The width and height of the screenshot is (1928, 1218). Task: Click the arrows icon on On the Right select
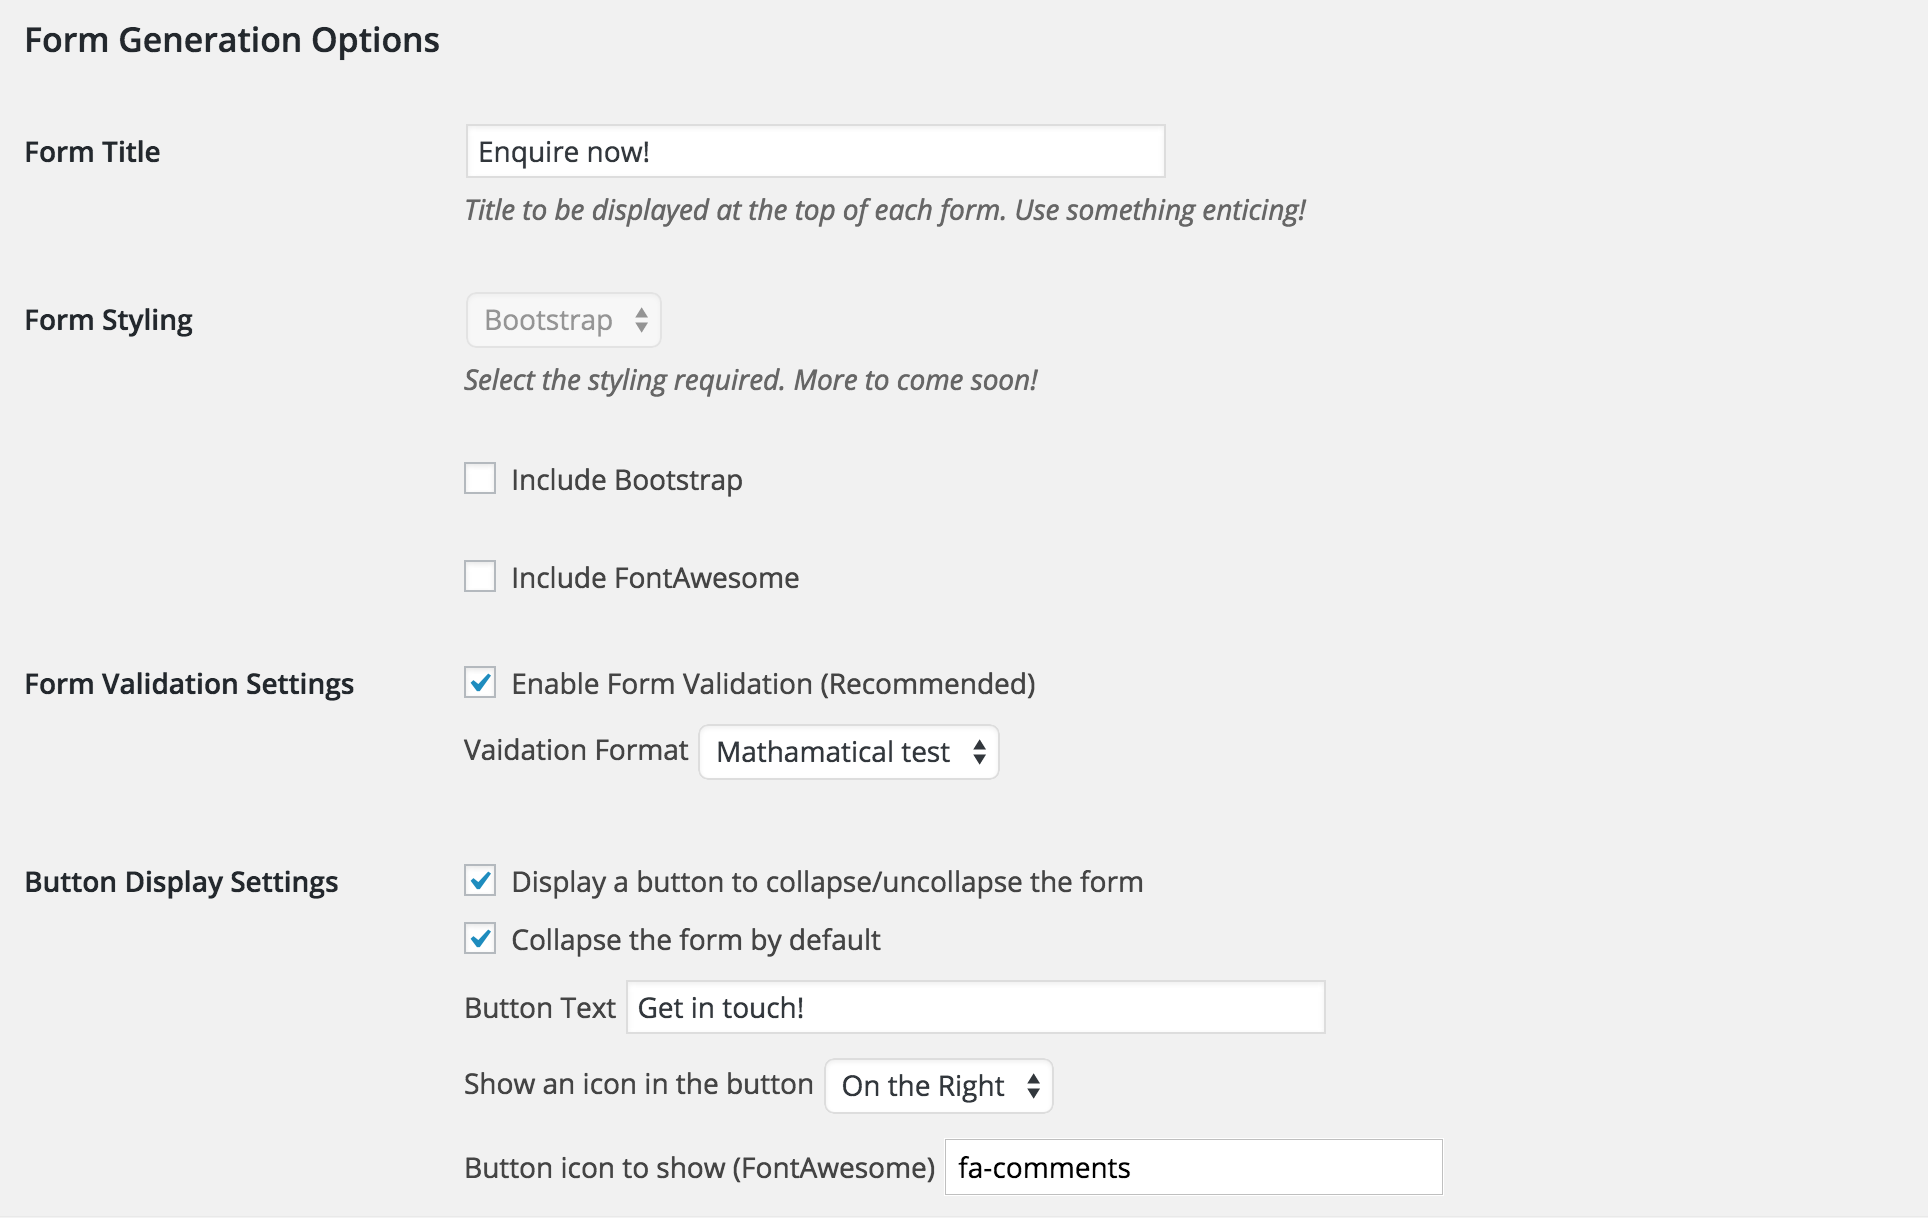pyautogui.click(x=1033, y=1086)
